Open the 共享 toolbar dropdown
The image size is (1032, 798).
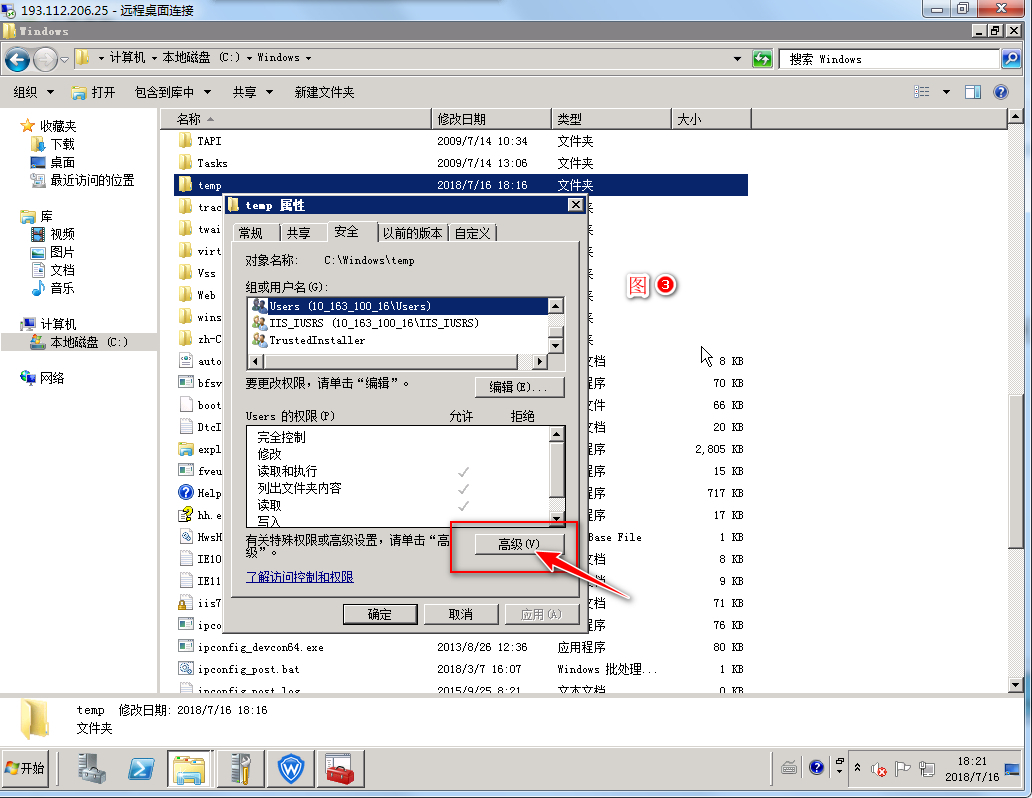[252, 92]
